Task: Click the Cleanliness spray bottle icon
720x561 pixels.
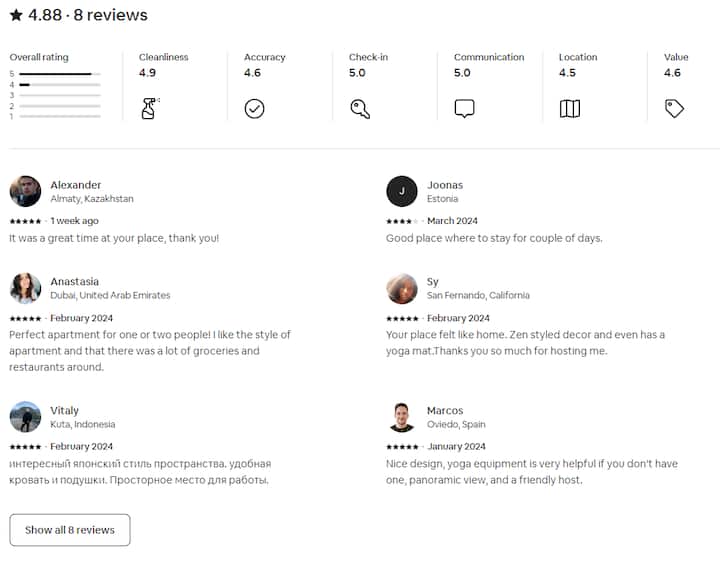Action: (x=149, y=109)
